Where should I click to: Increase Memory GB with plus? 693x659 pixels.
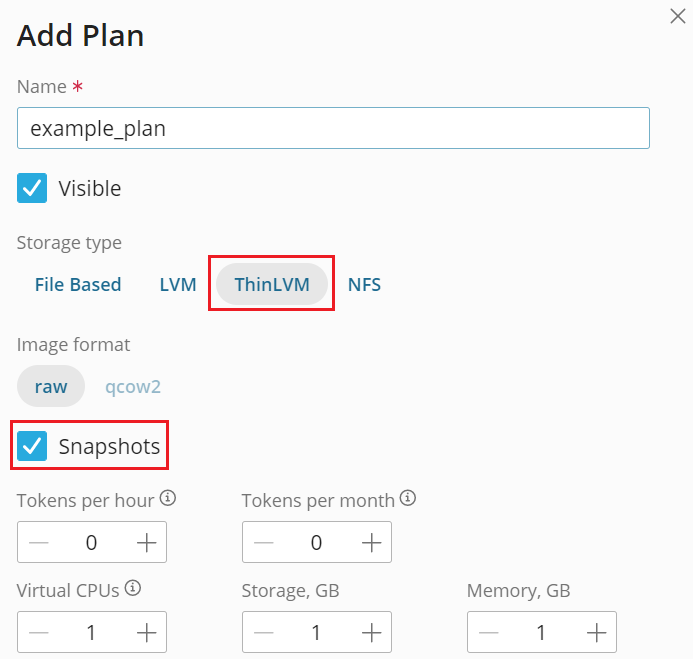(x=596, y=632)
